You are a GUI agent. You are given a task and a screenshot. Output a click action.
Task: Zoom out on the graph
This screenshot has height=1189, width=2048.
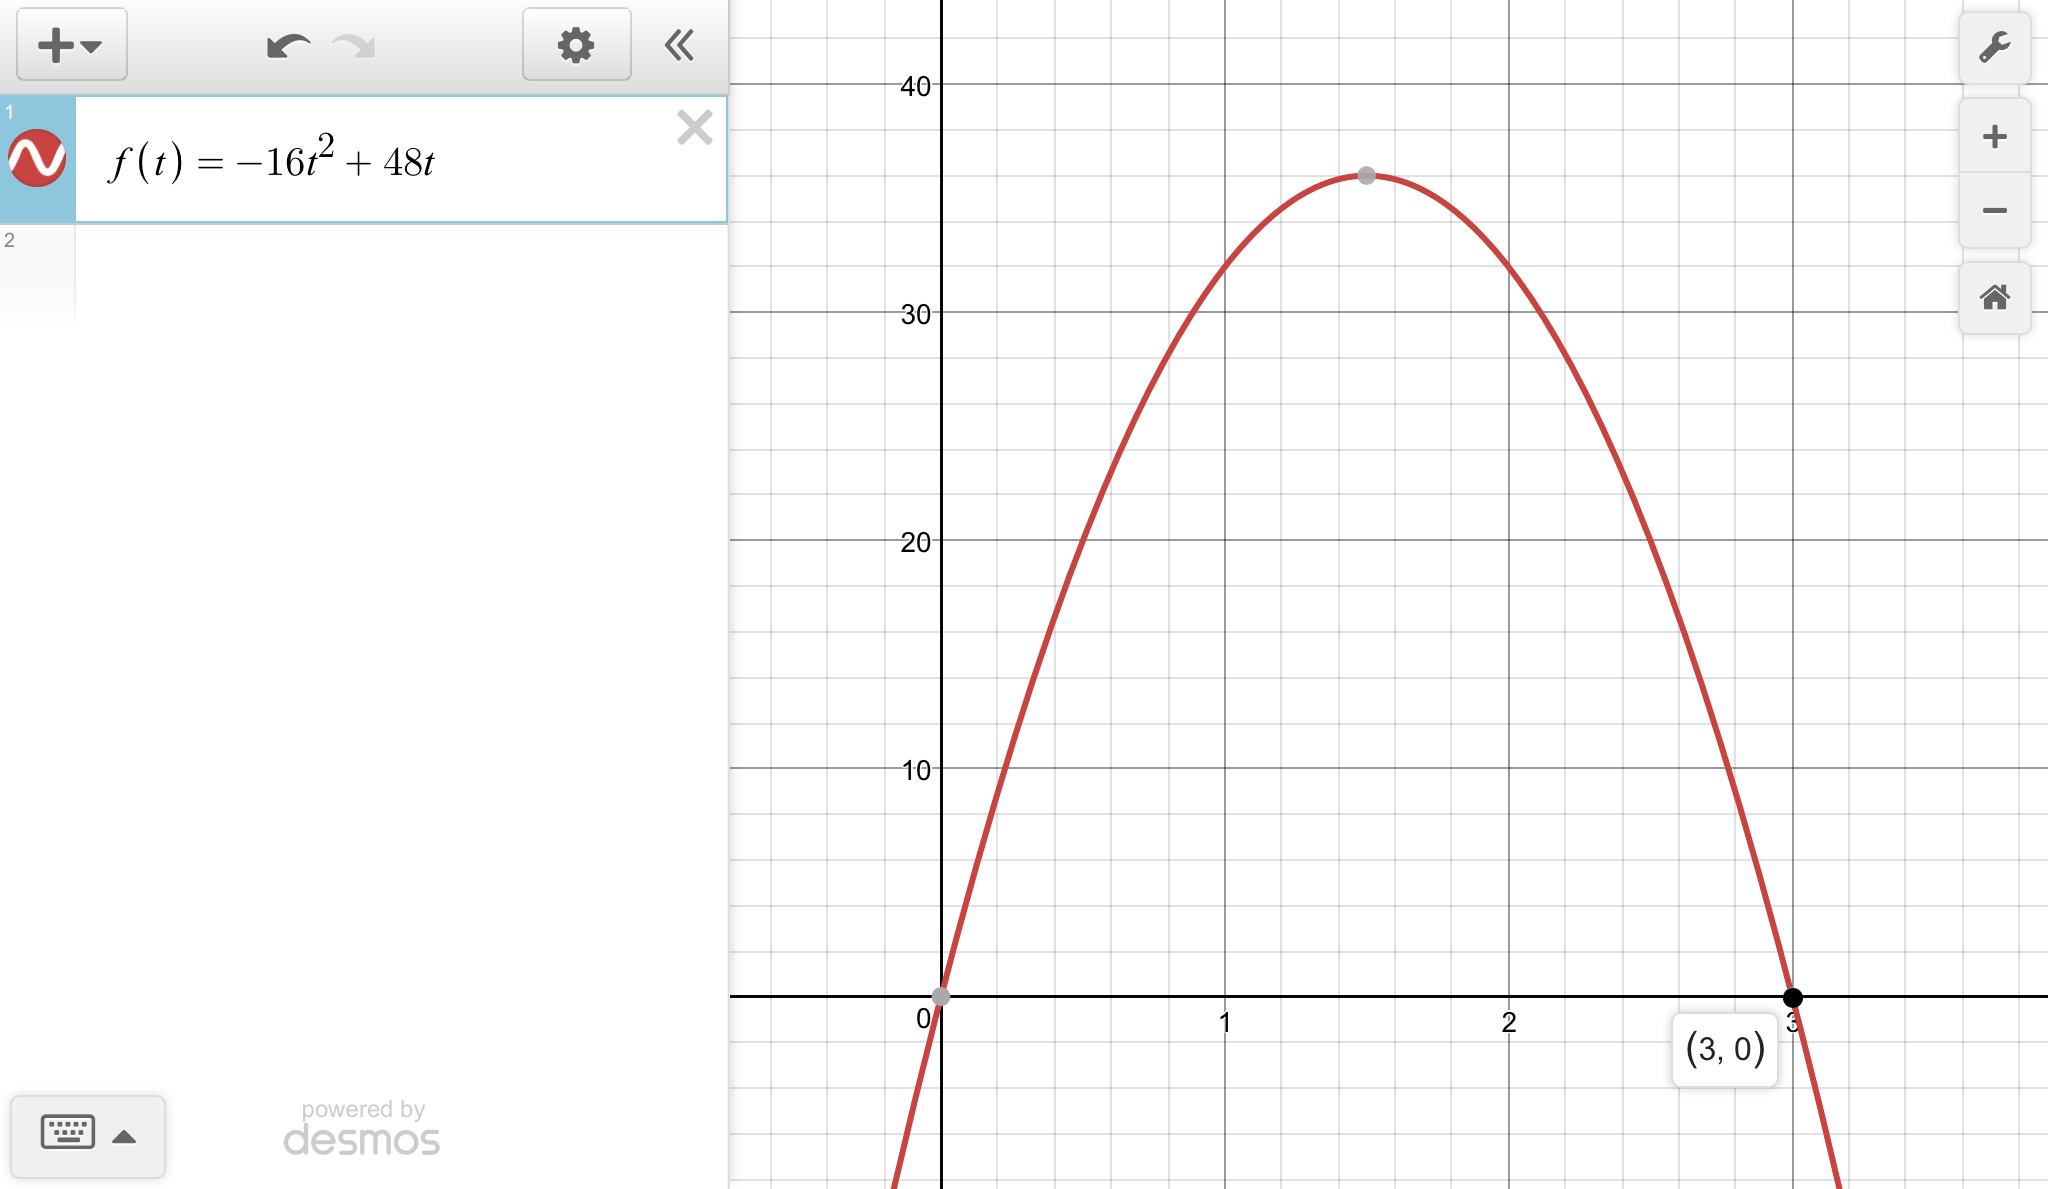[1994, 210]
